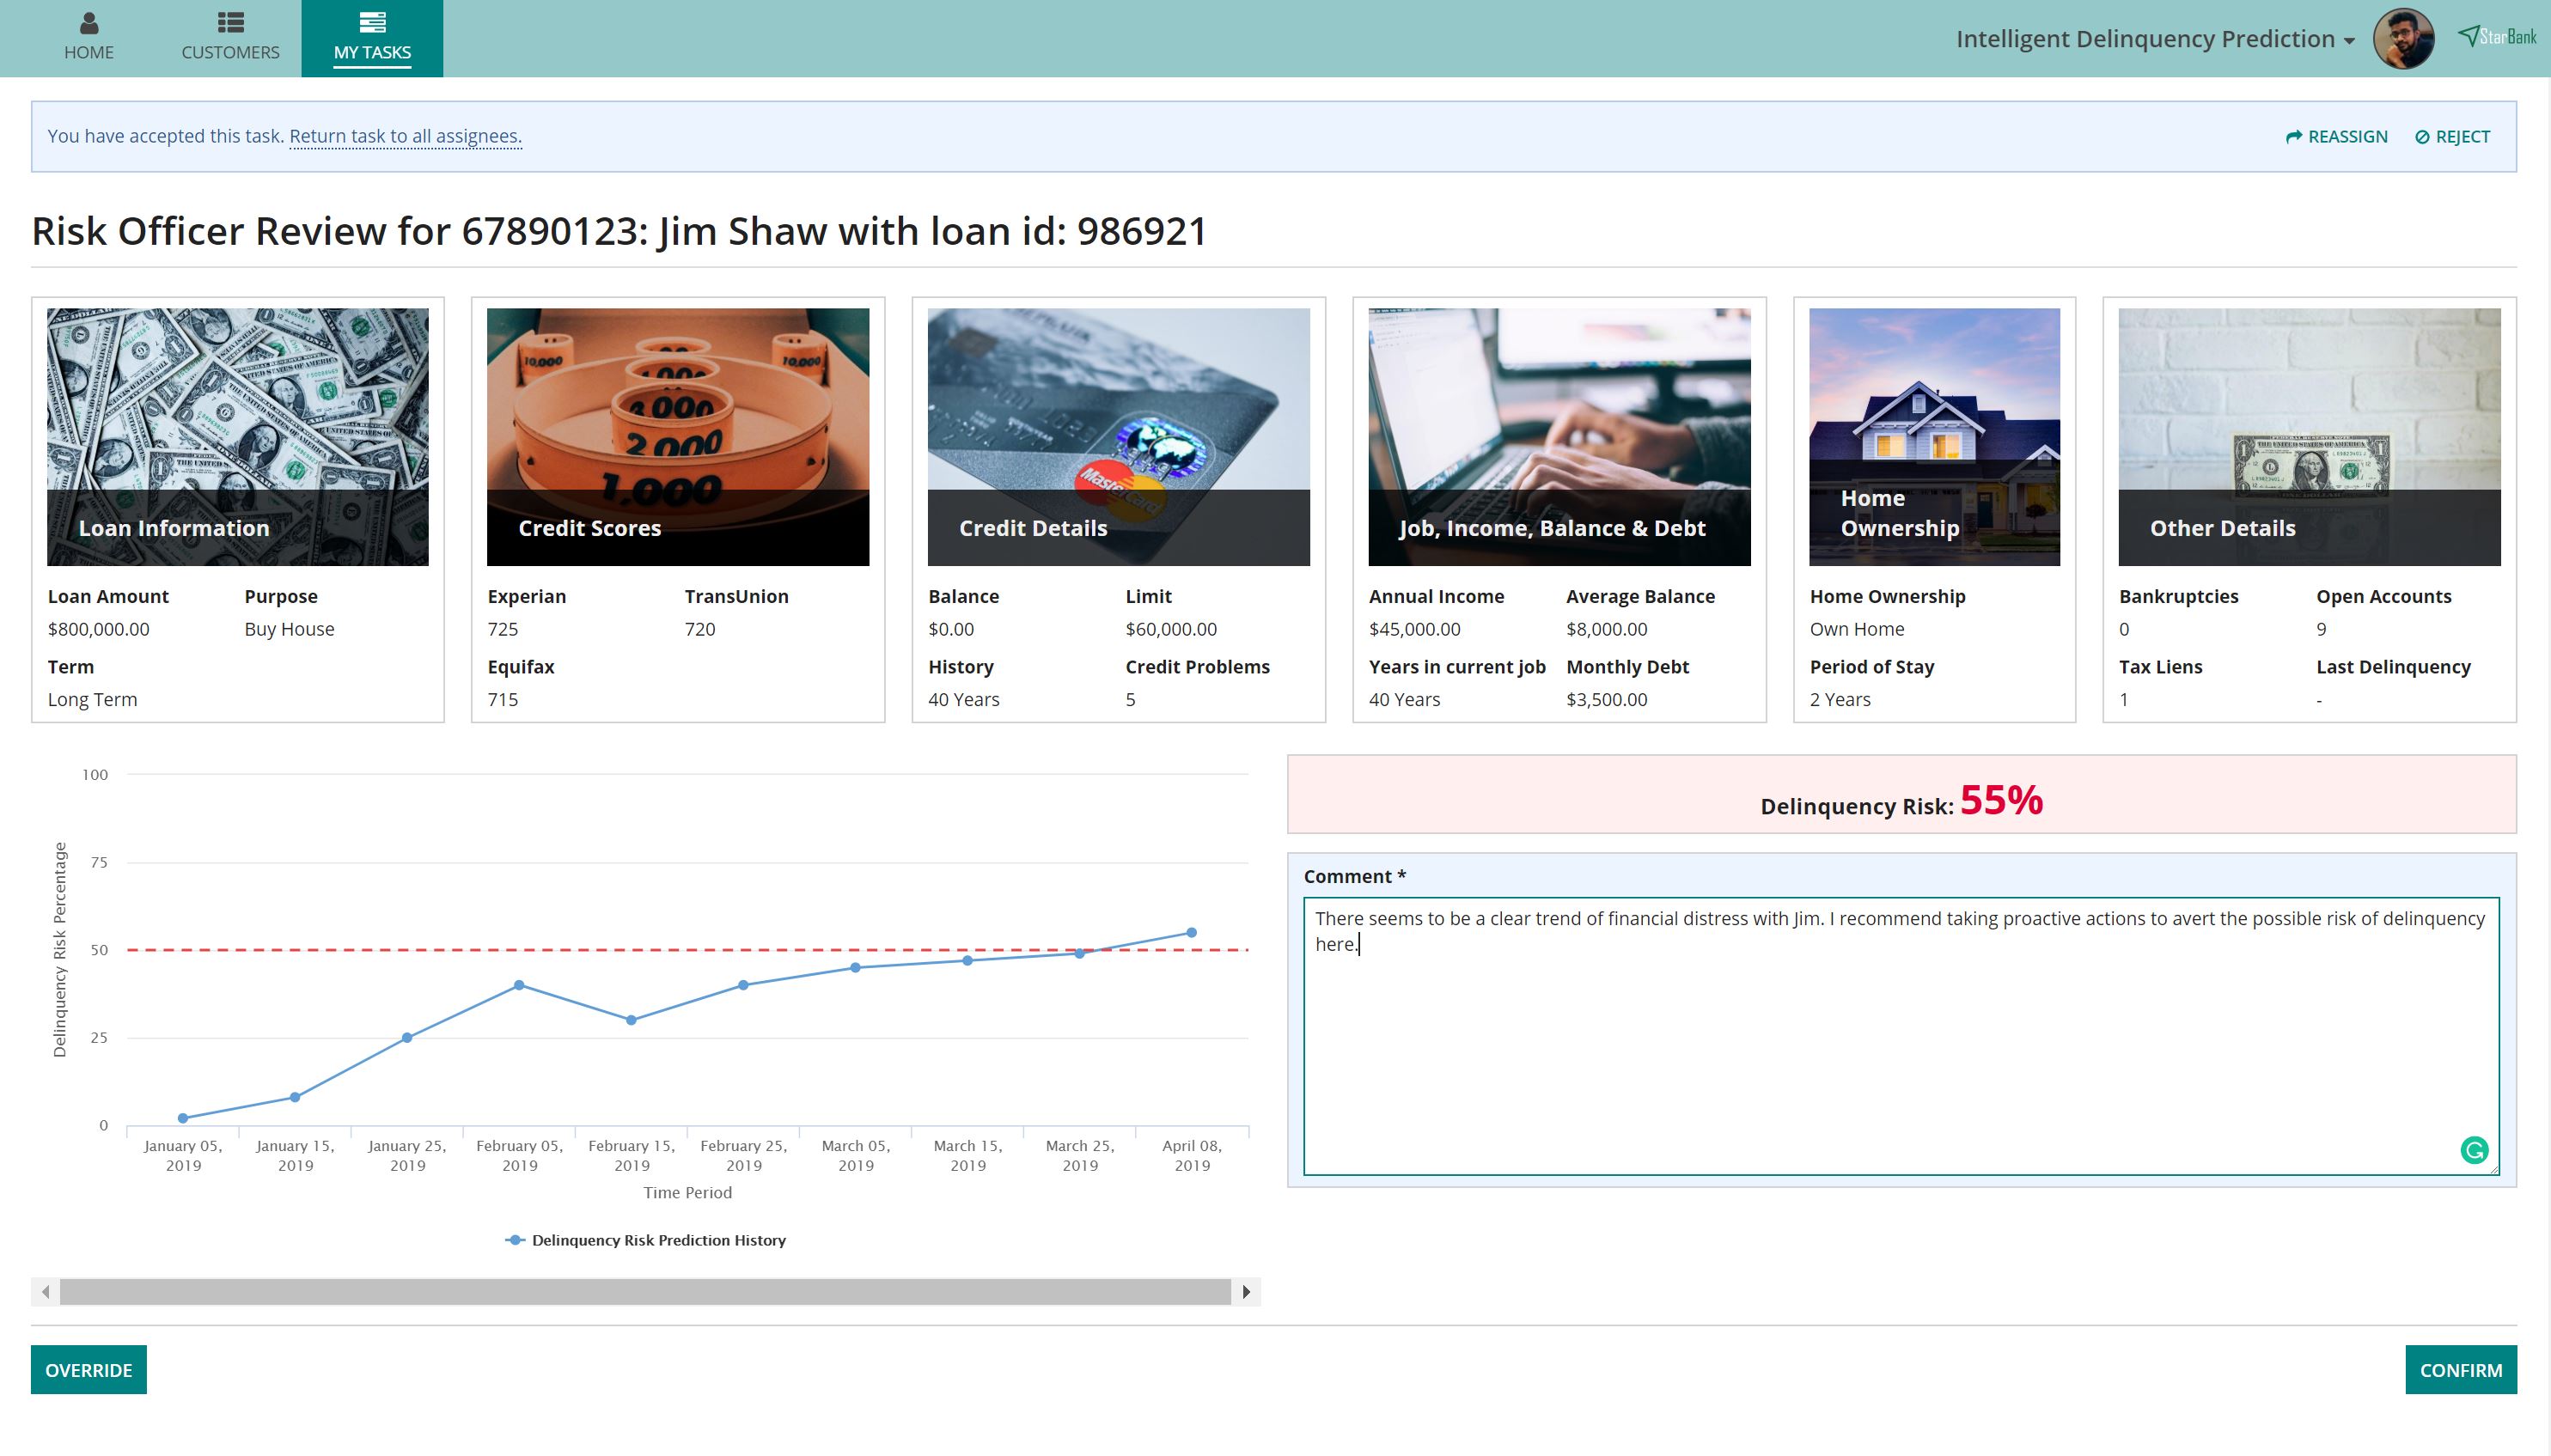Click the Home person icon

tap(89, 22)
